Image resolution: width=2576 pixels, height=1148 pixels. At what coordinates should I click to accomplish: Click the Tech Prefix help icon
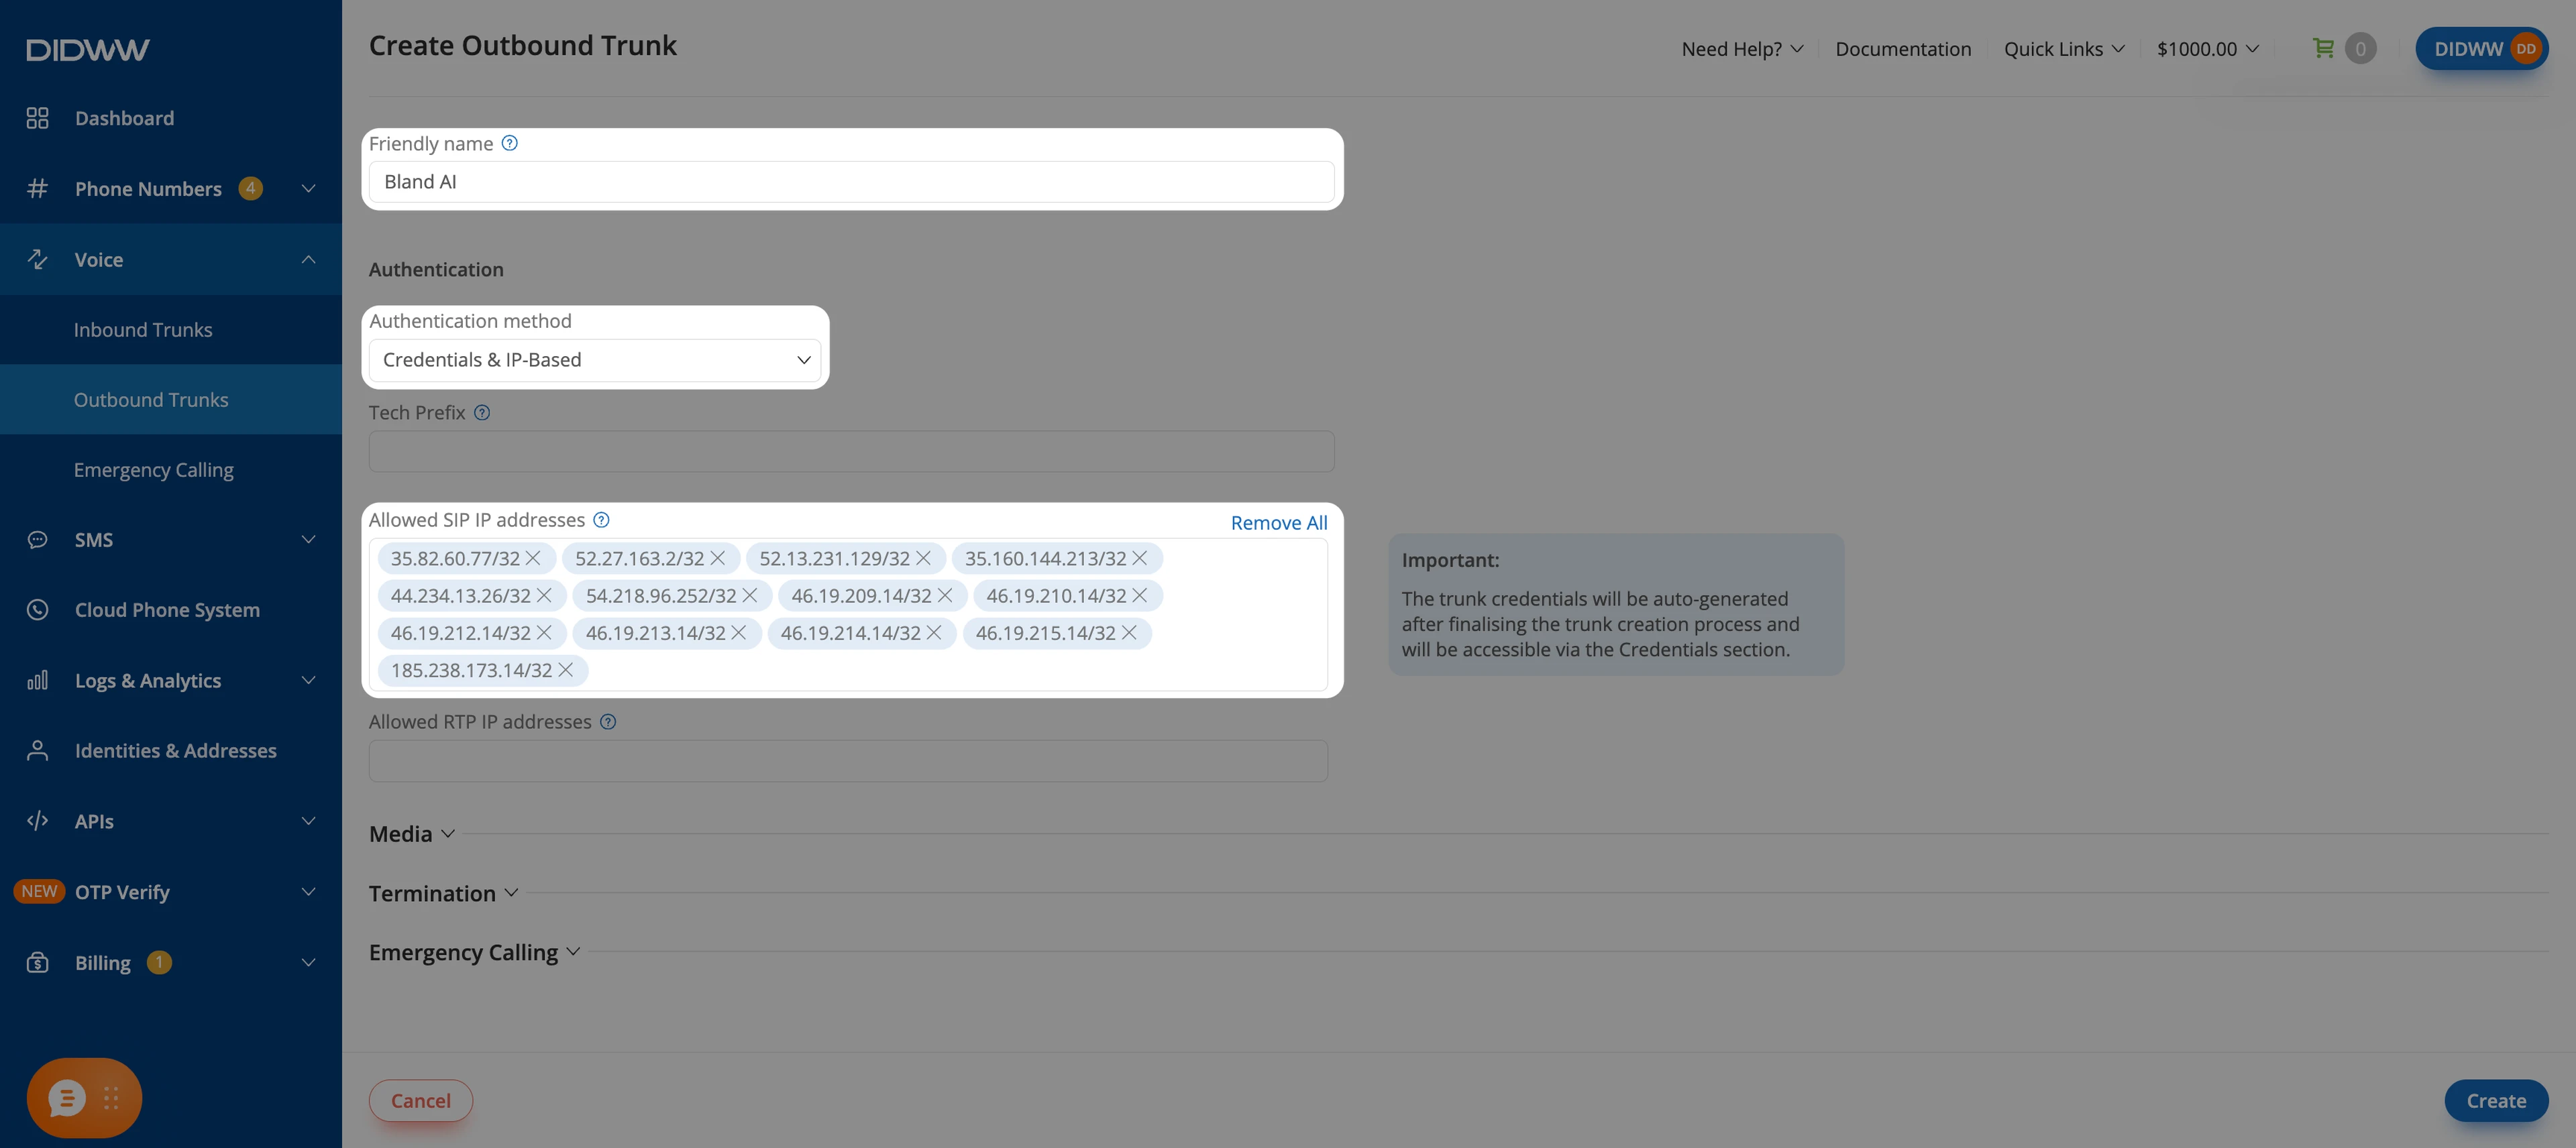(x=482, y=412)
